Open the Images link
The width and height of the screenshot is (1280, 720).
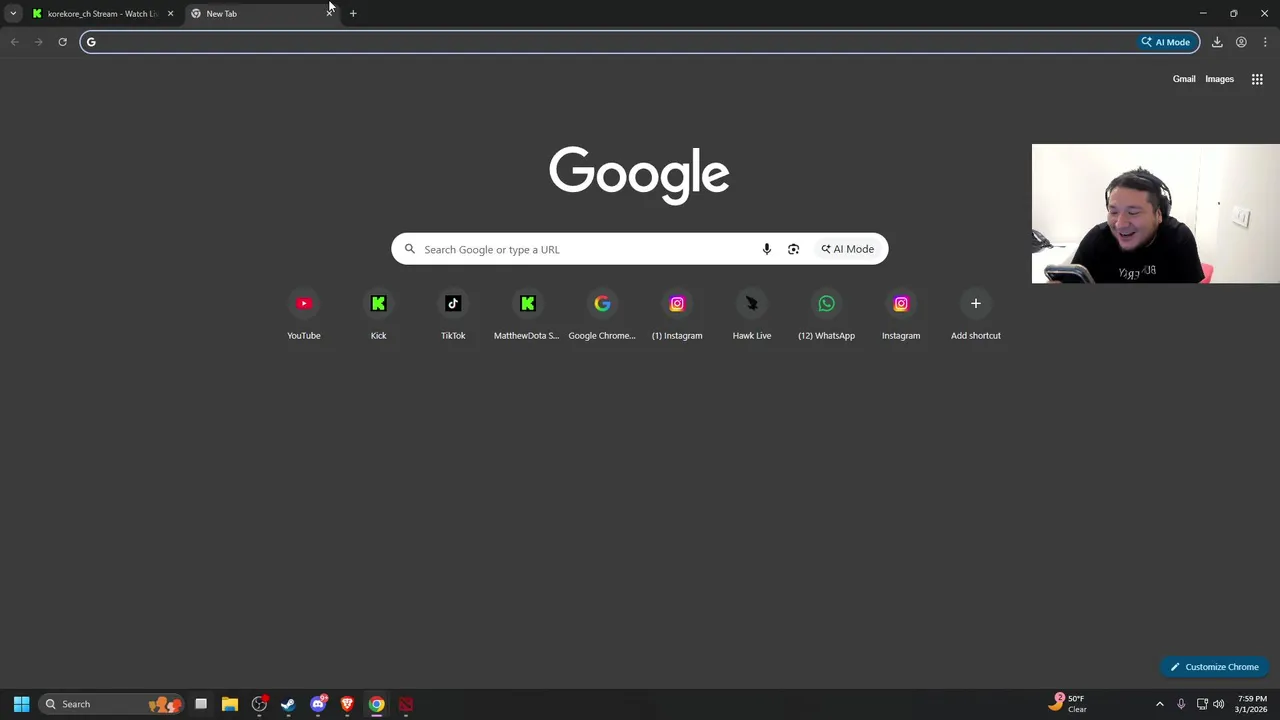[x=1219, y=79]
